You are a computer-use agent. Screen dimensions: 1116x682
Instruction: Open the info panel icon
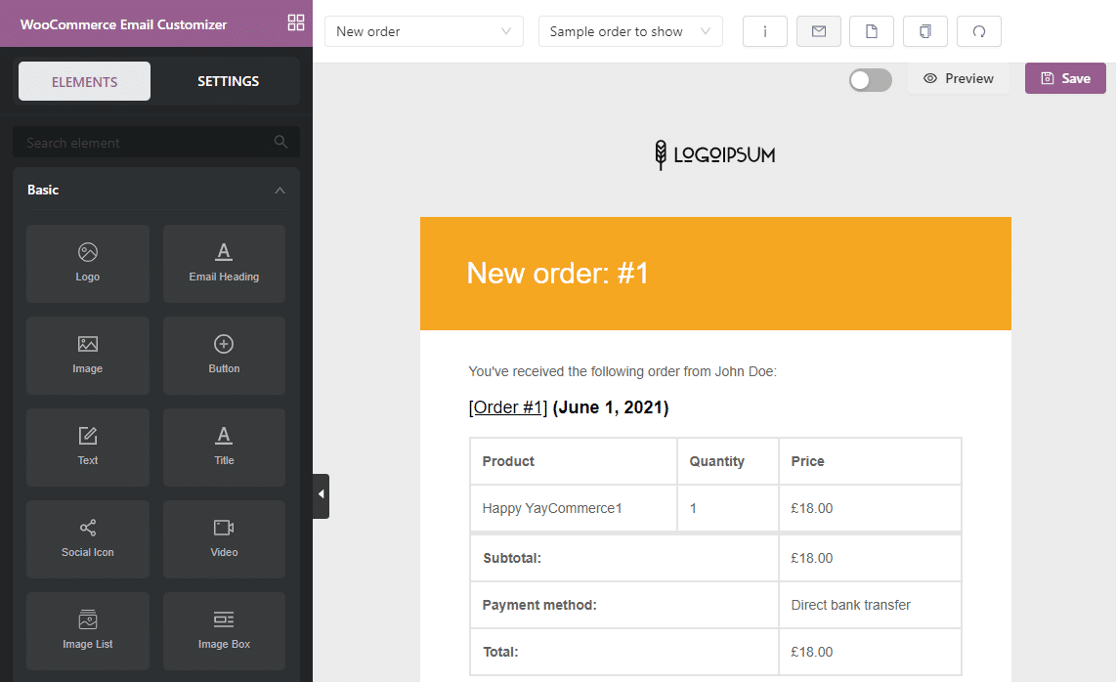click(x=765, y=31)
